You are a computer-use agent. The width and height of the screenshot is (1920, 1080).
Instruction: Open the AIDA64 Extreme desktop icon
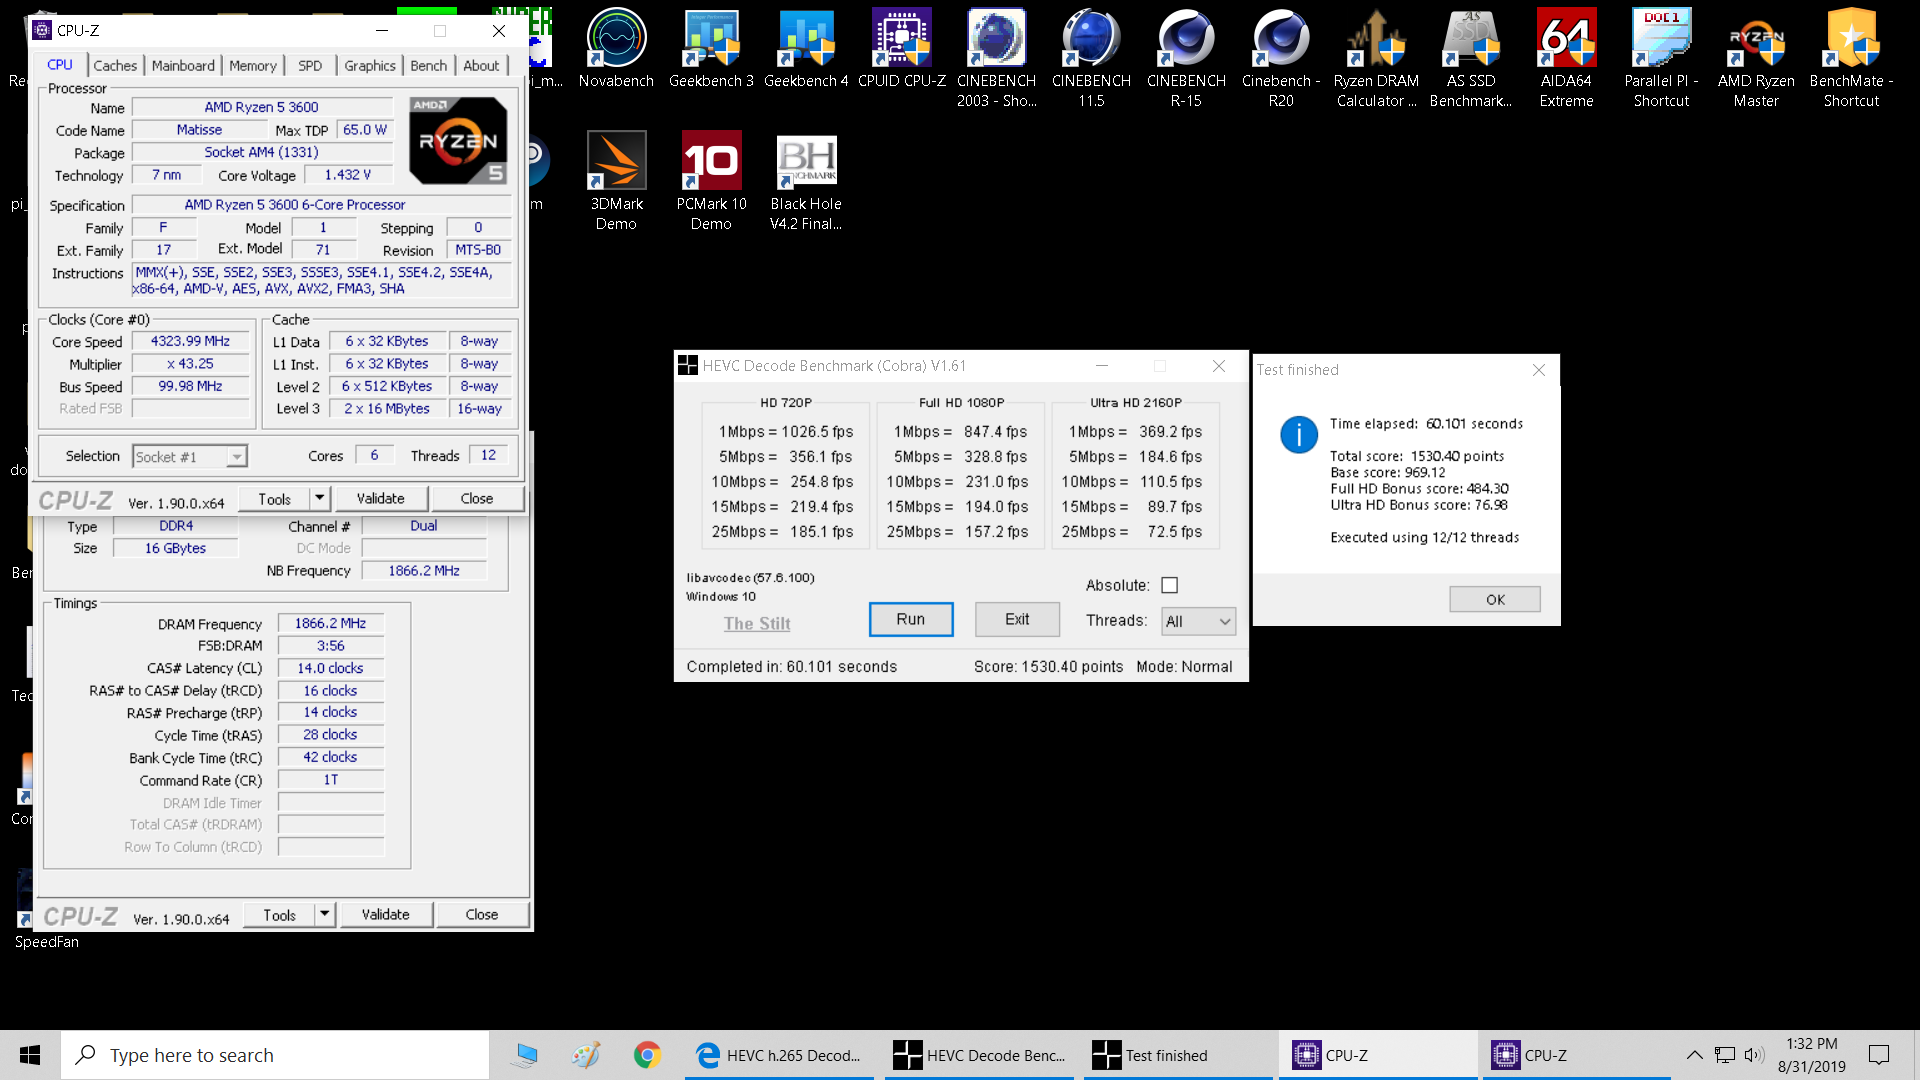tap(1566, 58)
